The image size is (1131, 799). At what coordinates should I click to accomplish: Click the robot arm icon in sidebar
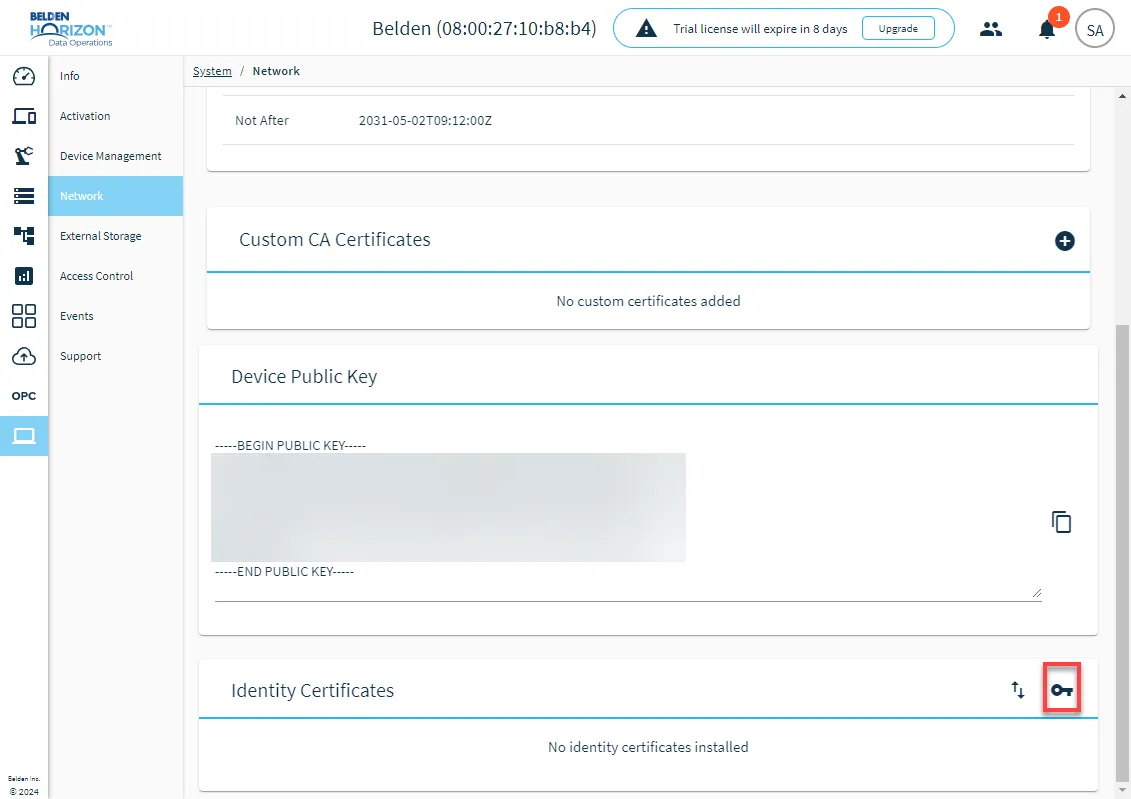click(24, 156)
